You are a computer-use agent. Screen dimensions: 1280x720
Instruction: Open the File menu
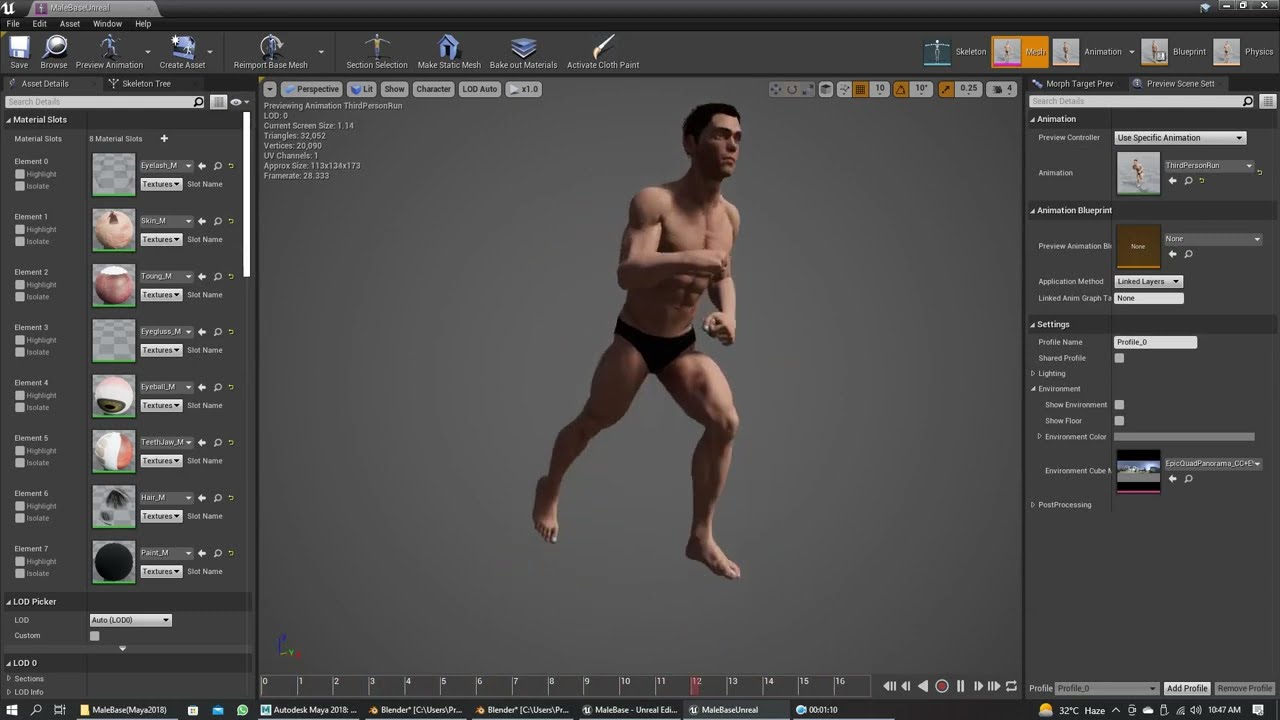click(x=13, y=24)
